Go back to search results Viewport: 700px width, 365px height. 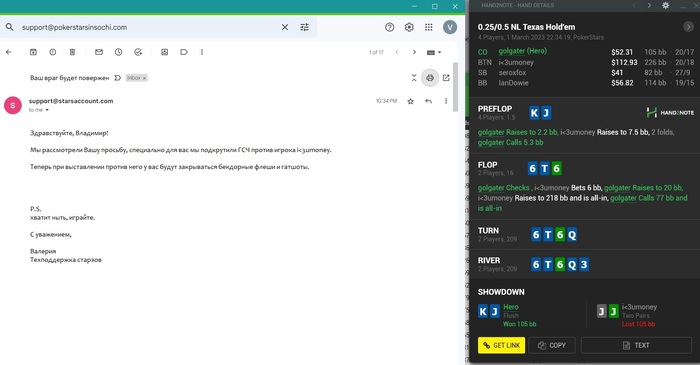point(8,52)
